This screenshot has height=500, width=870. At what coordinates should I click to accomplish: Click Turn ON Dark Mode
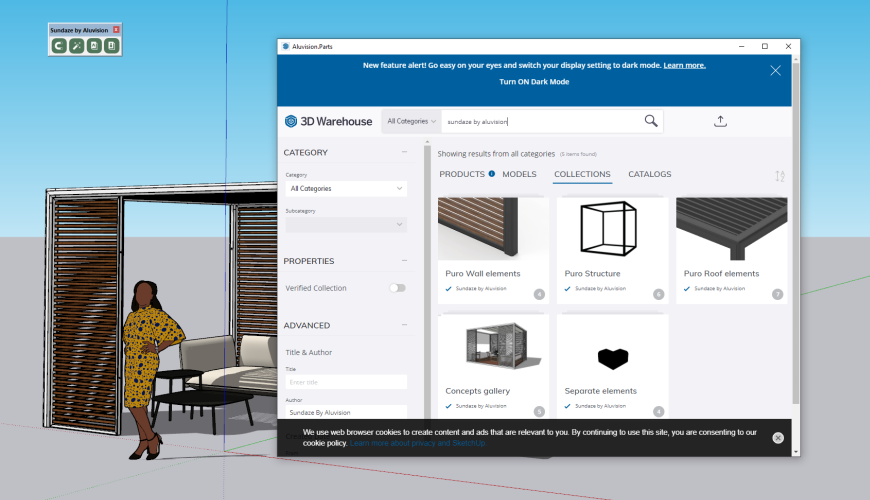[x=534, y=82]
